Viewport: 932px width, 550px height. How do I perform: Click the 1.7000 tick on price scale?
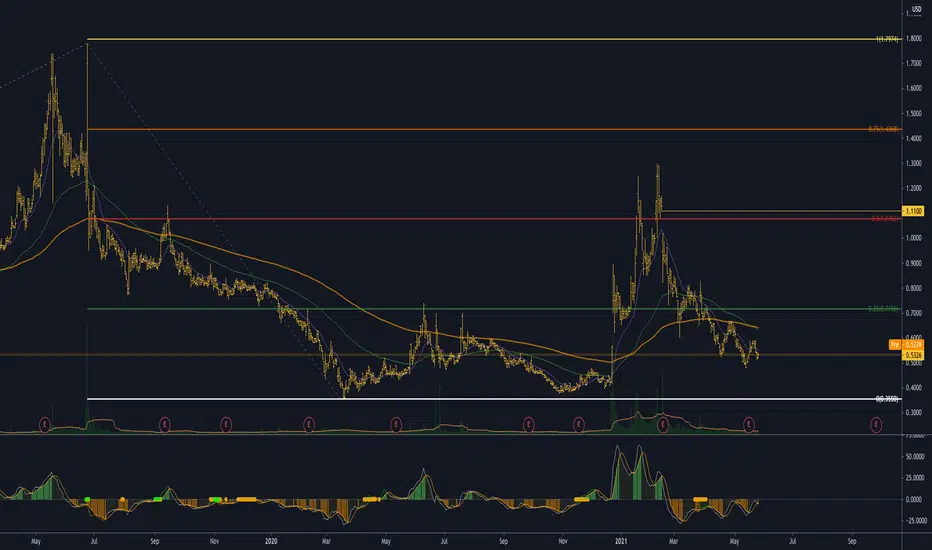pos(914,63)
